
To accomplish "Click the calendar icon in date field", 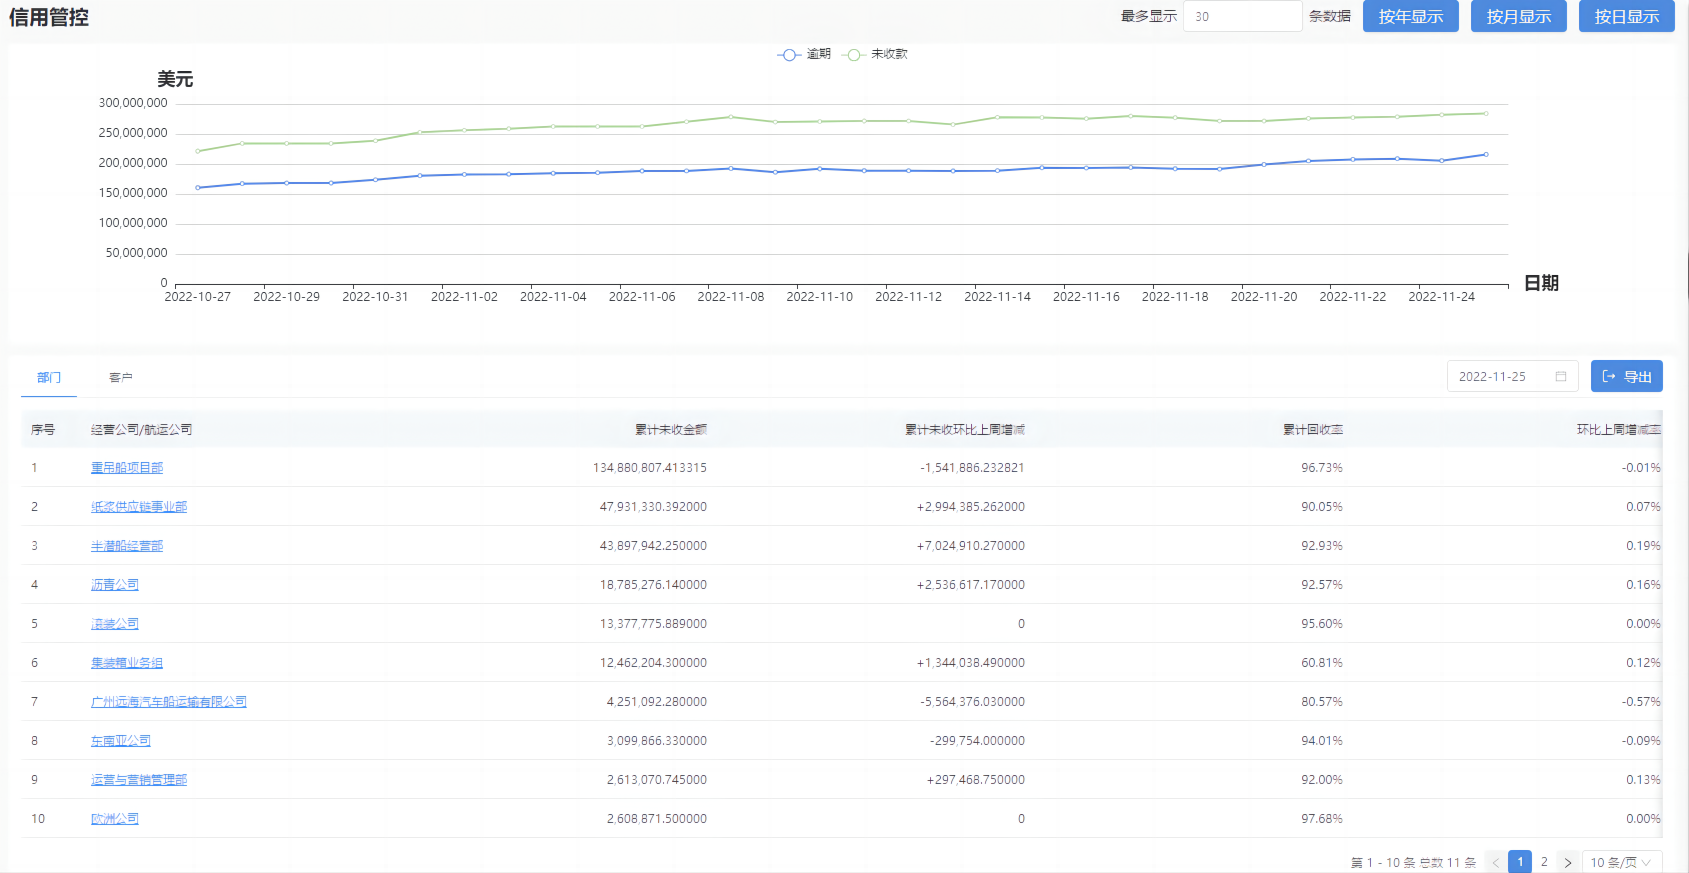I will [1561, 376].
